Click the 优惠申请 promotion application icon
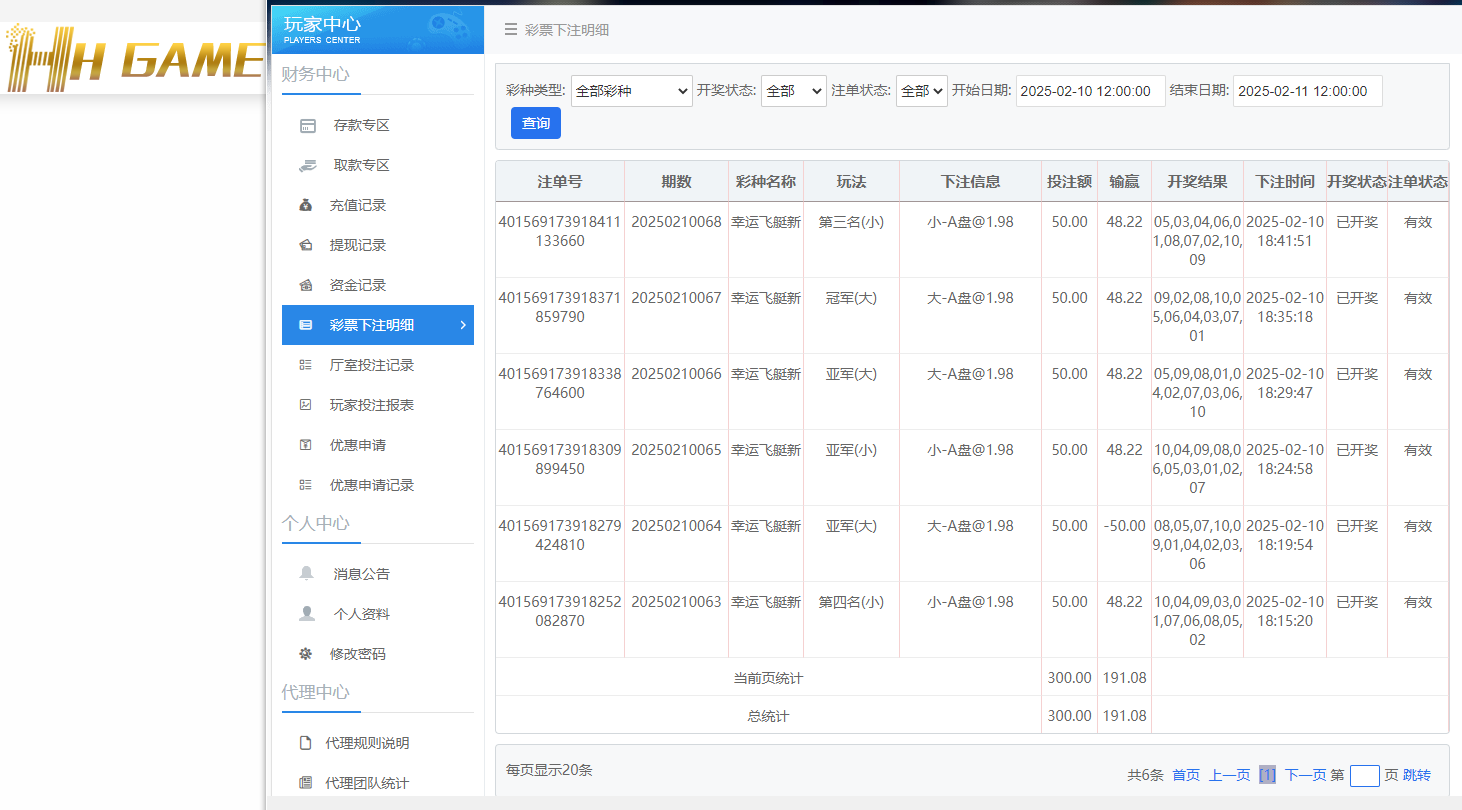Viewport: 1462px width, 810px height. [308, 445]
